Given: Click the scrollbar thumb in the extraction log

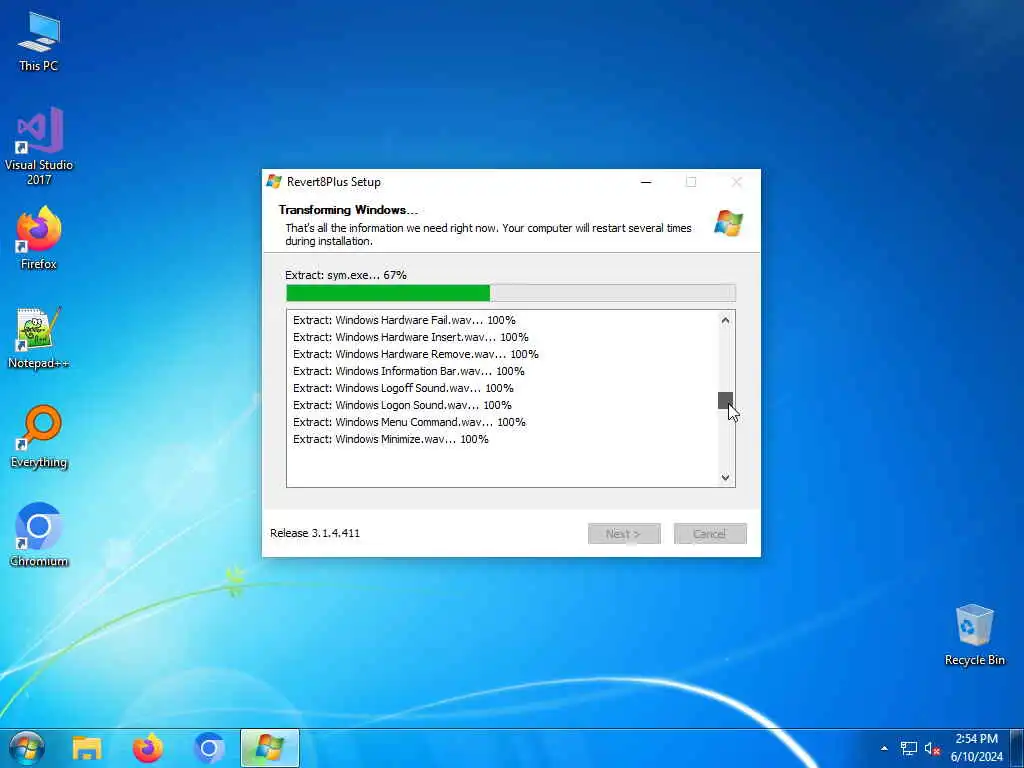Looking at the screenshot, I should click(x=726, y=400).
